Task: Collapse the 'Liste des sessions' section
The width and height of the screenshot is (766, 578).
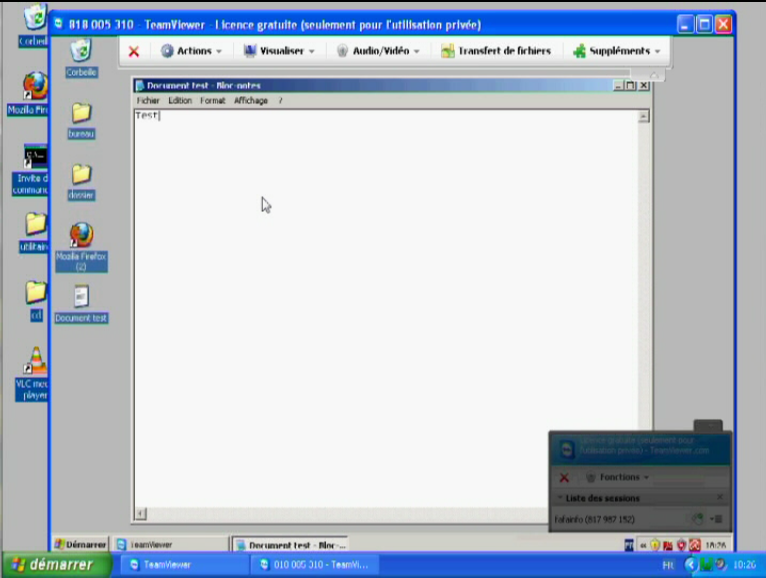Action: [560, 497]
